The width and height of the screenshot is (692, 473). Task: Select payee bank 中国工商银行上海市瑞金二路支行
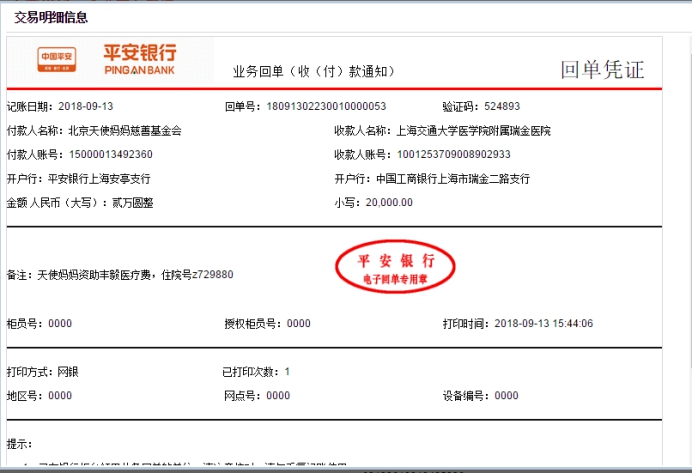point(453,179)
